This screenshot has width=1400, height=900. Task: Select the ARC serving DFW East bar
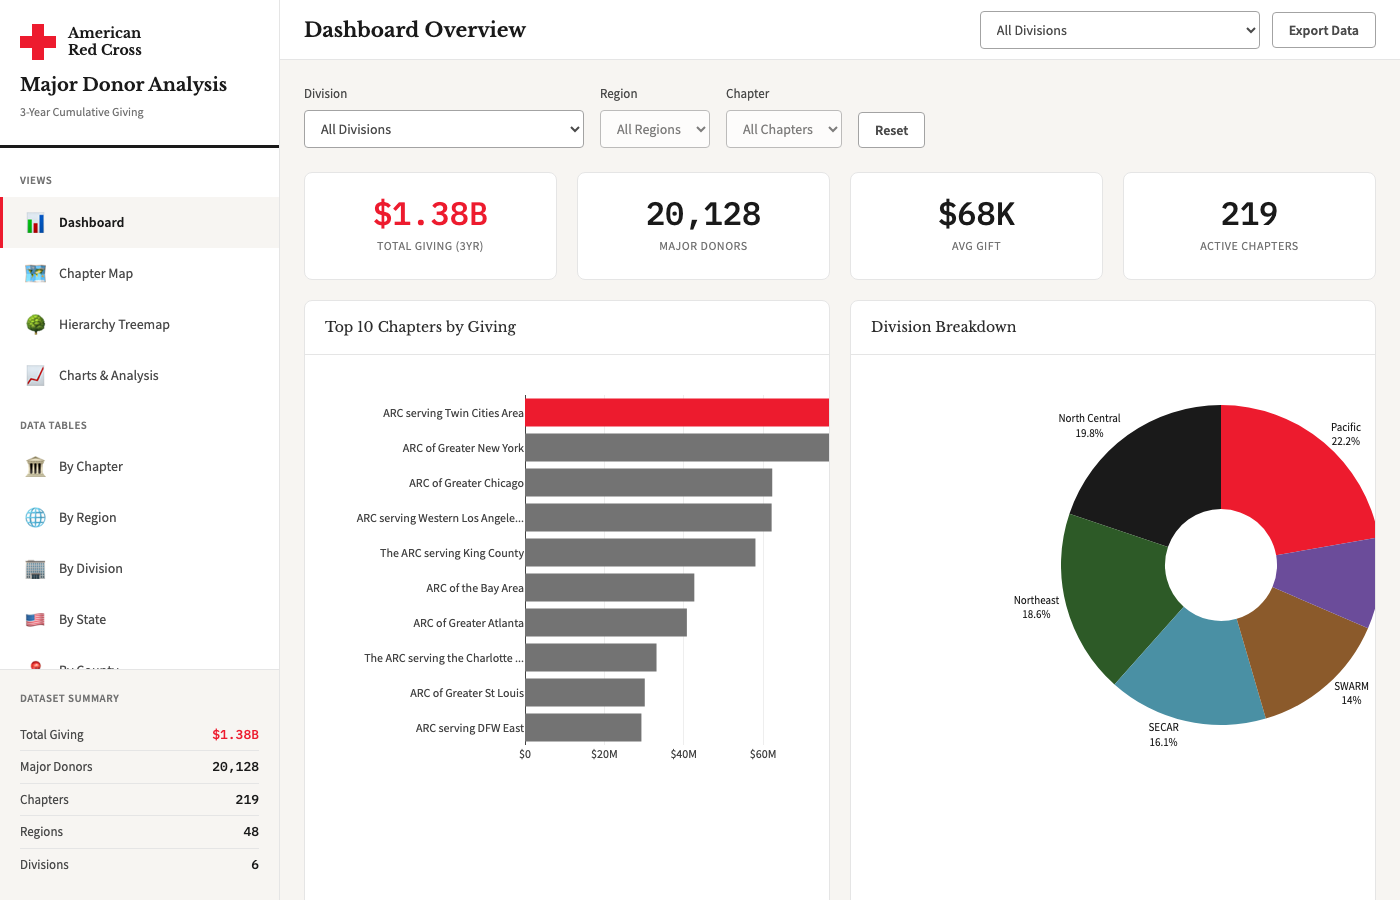click(x=584, y=728)
